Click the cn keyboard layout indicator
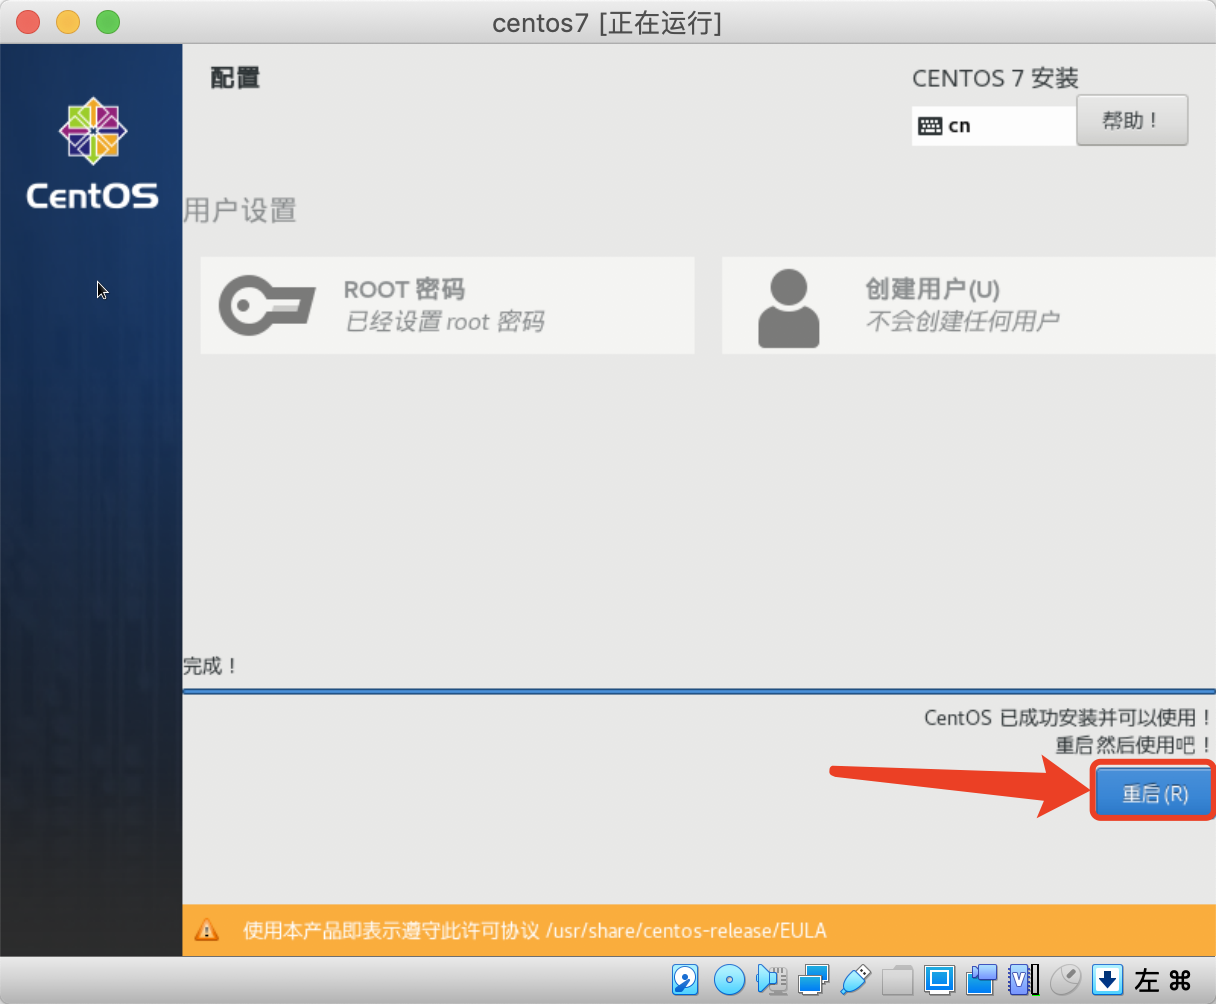This screenshot has width=1216, height=1004. pyautogui.click(x=993, y=125)
